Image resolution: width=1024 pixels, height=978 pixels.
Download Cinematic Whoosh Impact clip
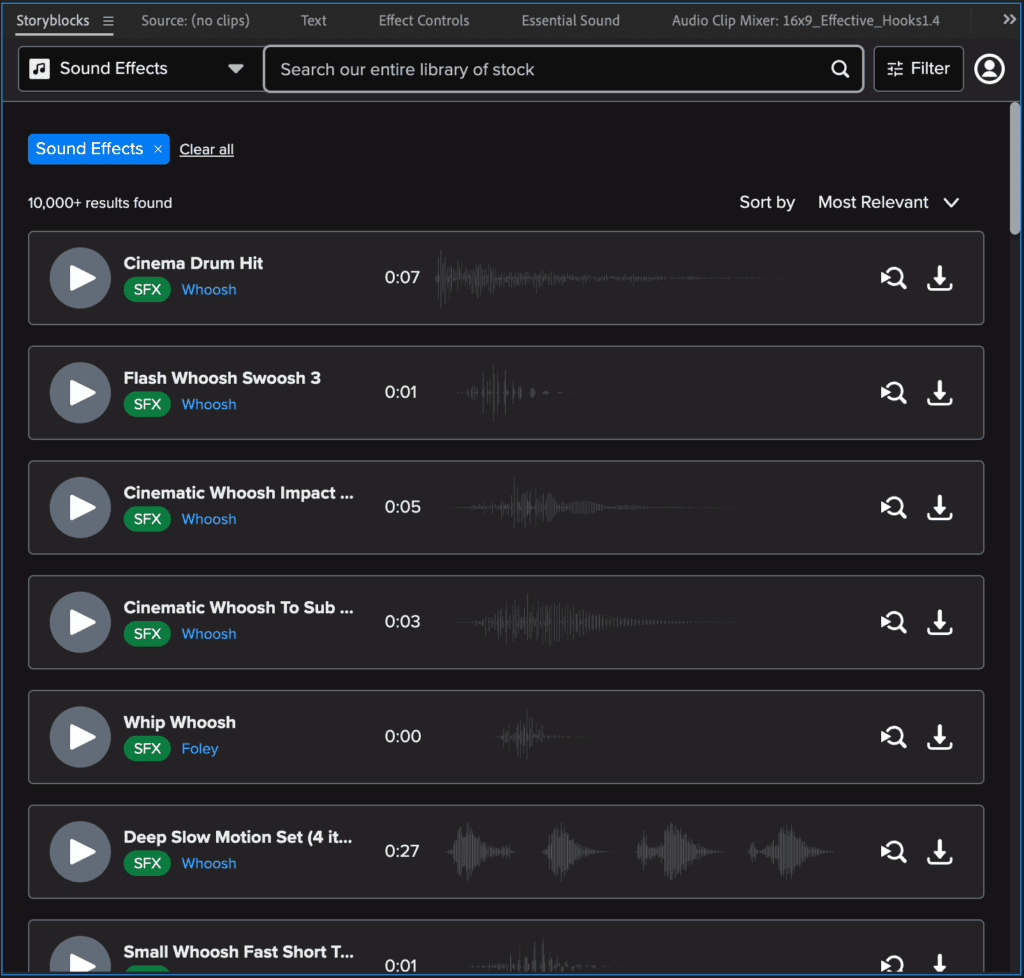pos(940,507)
